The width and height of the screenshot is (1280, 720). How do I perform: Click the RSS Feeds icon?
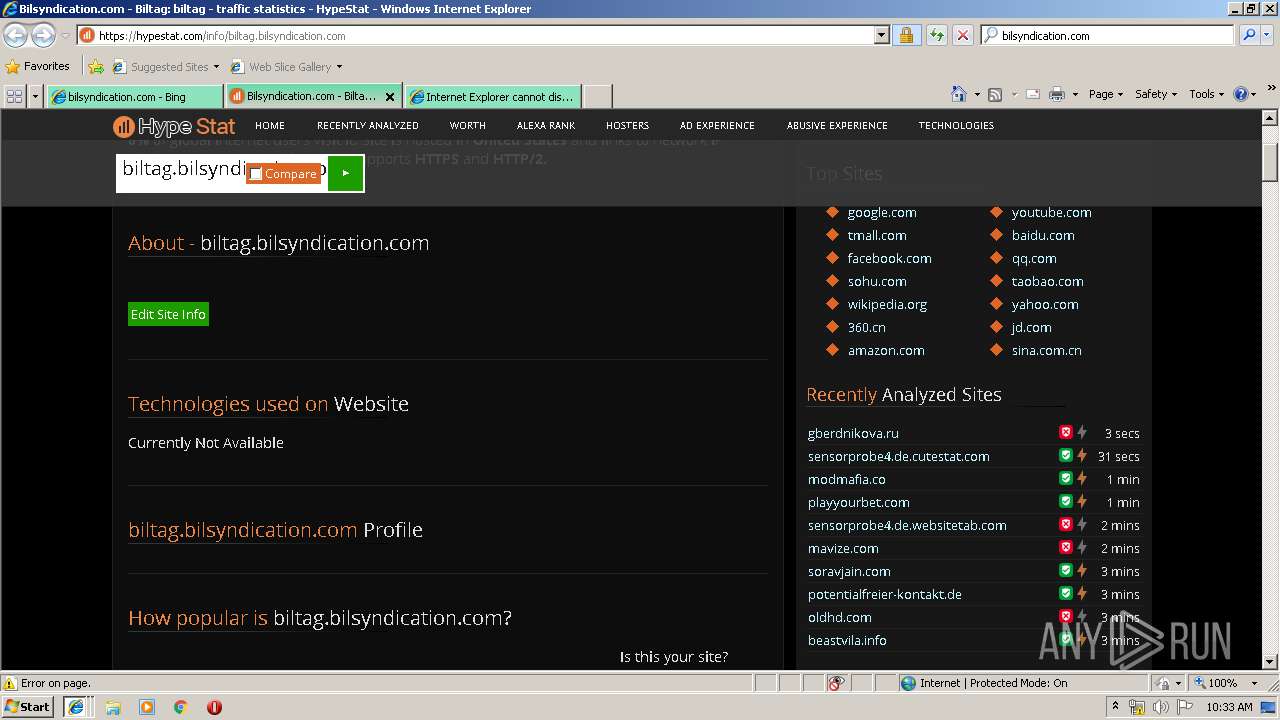pos(995,94)
